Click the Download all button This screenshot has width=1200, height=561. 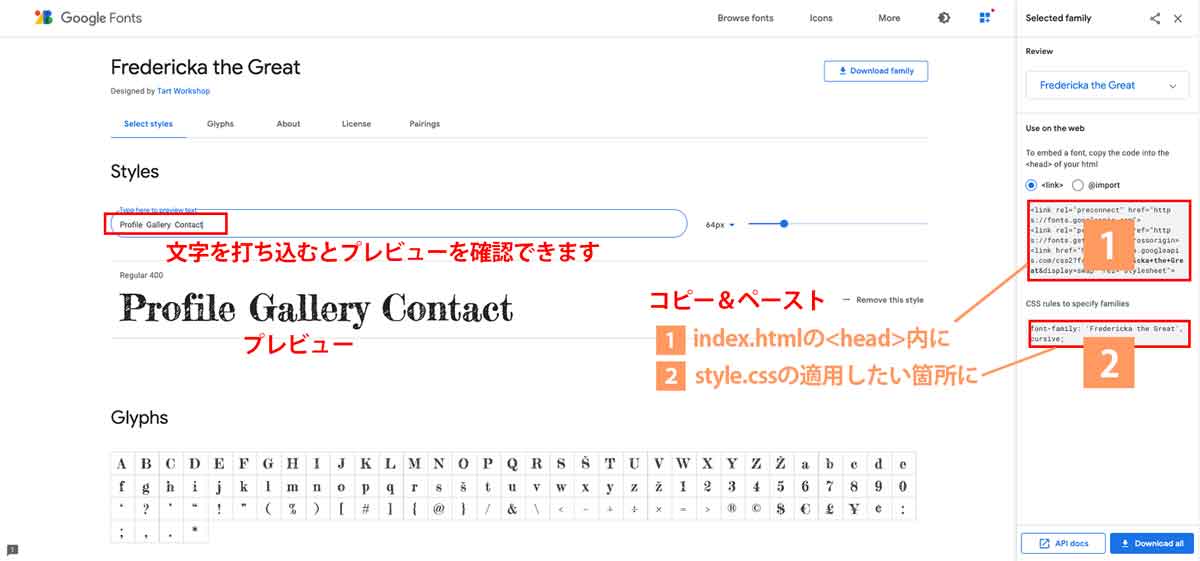(x=1152, y=543)
